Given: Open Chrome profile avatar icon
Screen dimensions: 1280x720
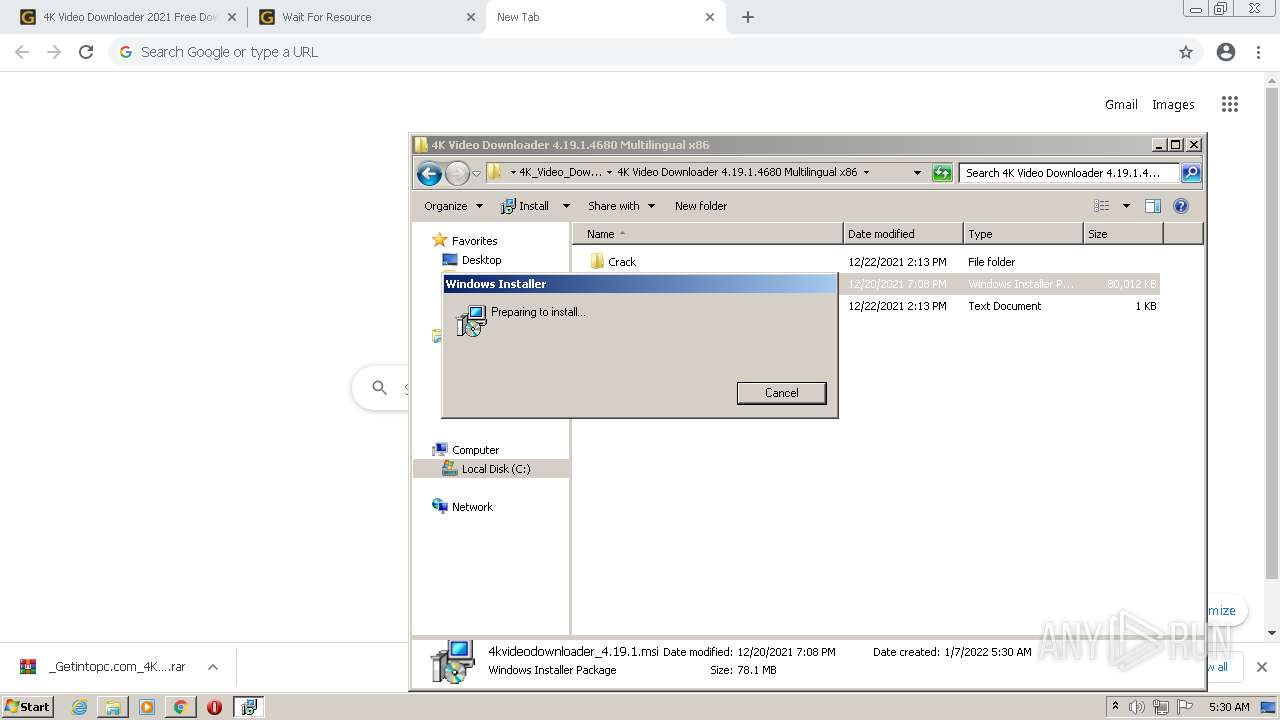Looking at the screenshot, I should 1226,52.
